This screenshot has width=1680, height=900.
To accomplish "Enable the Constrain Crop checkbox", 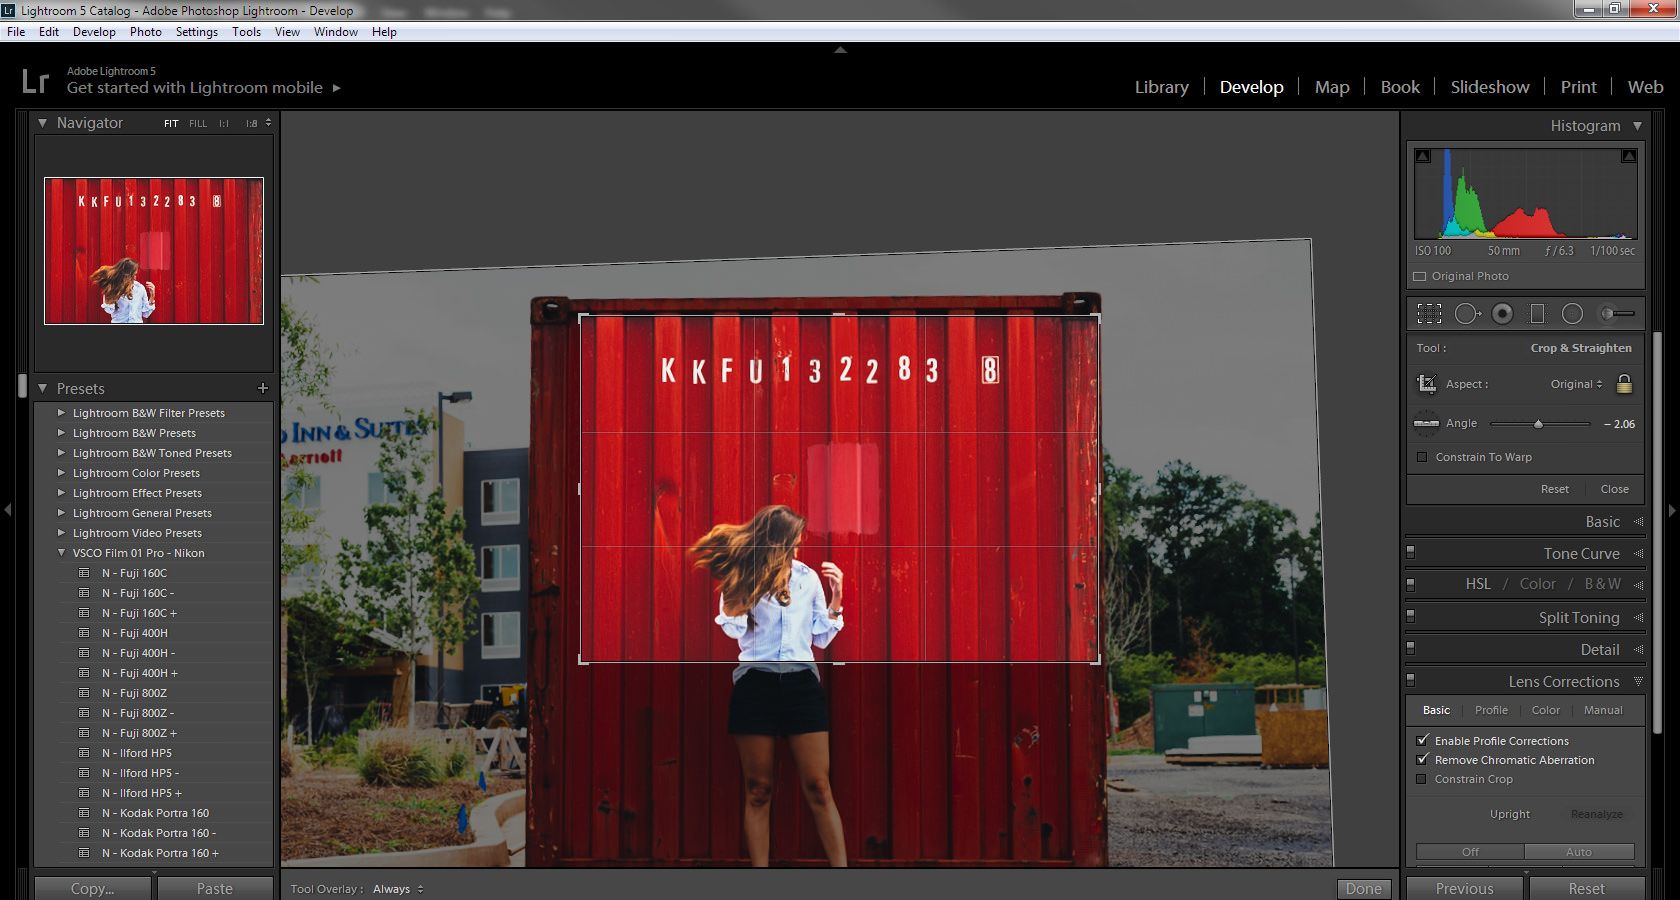I will (1421, 779).
